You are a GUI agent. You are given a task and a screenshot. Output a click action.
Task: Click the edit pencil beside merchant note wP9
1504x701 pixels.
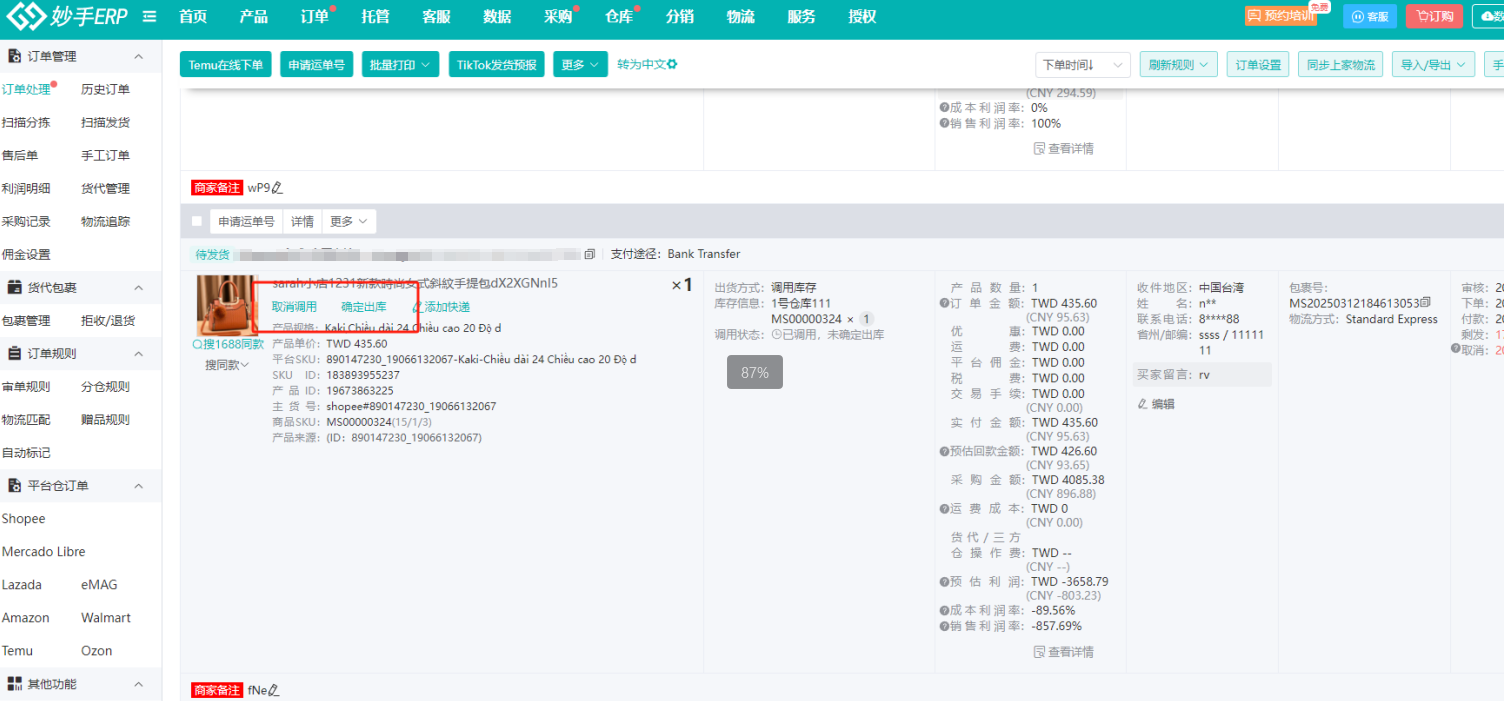point(278,187)
